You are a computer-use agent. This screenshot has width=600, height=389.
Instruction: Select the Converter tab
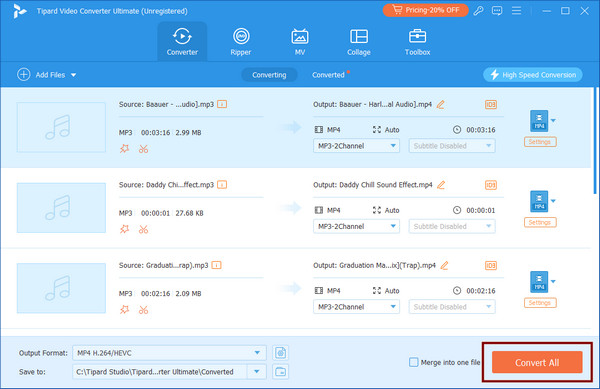pyautogui.click(x=182, y=42)
